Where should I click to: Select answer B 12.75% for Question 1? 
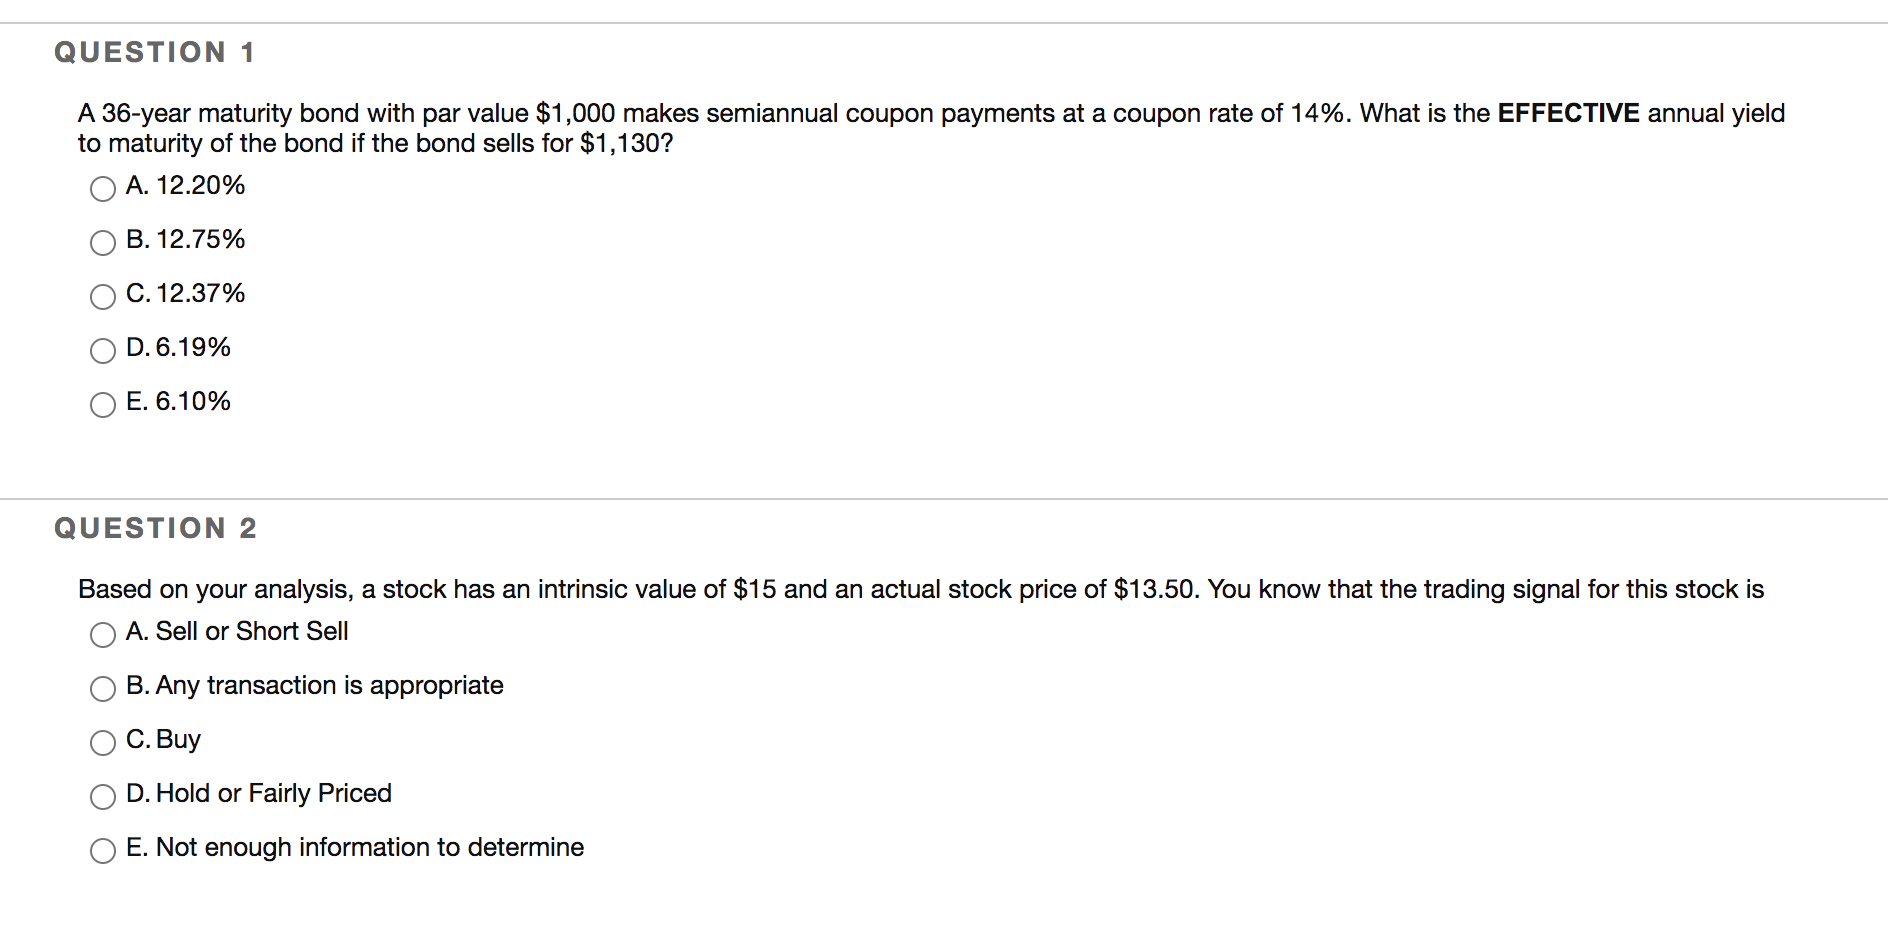[102, 242]
